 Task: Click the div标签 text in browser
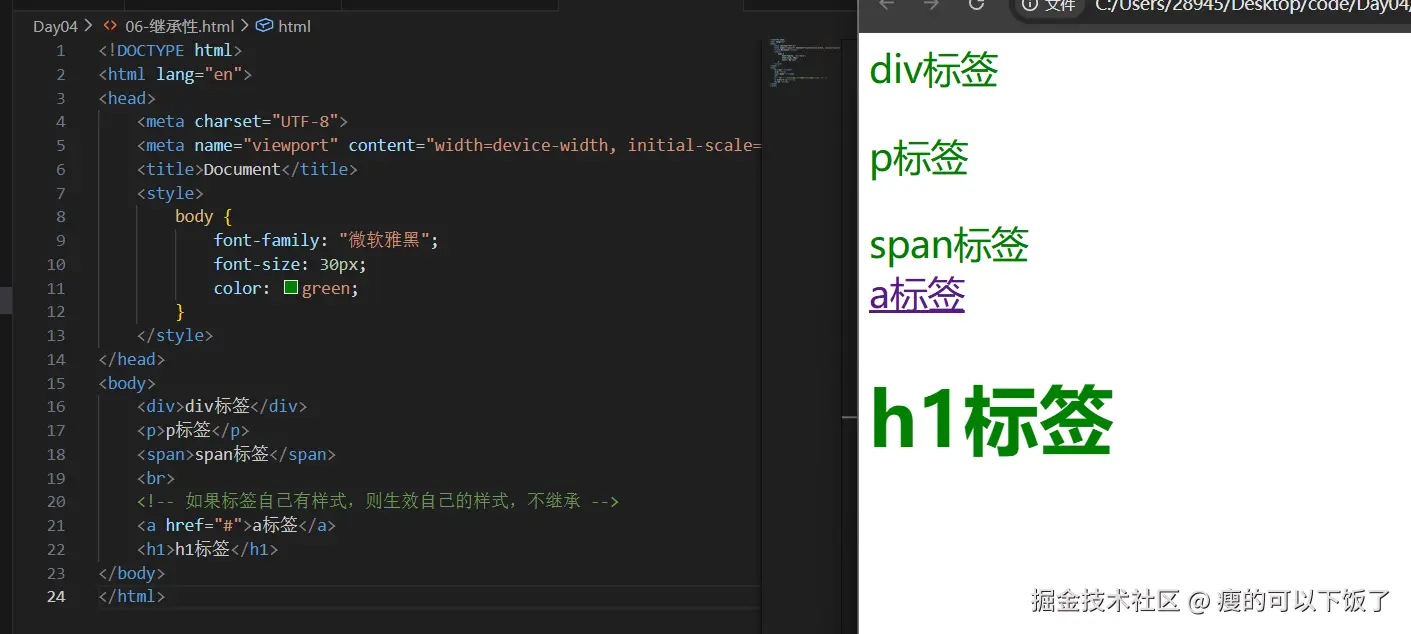pyautogui.click(x=934, y=70)
